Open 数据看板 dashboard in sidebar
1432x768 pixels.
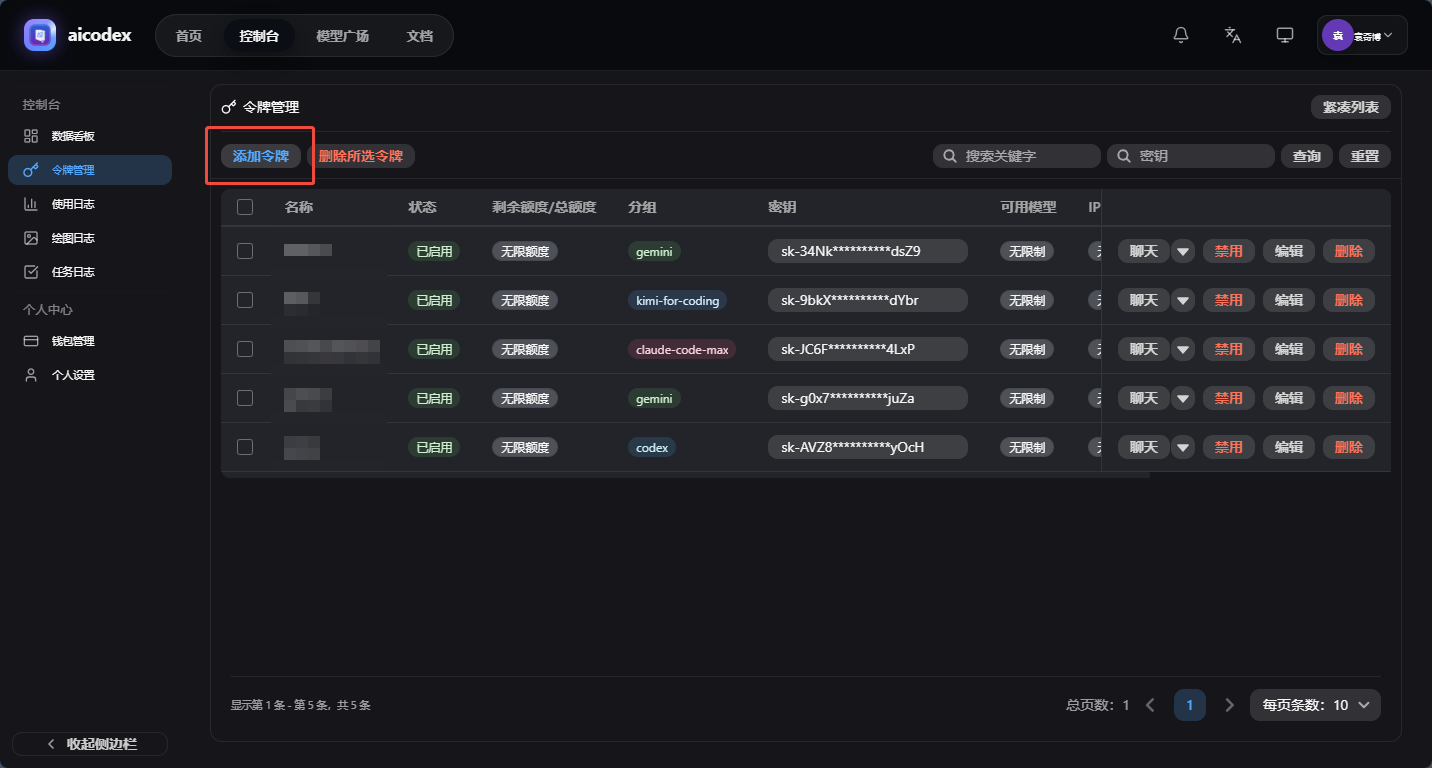[x=73, y=136]
